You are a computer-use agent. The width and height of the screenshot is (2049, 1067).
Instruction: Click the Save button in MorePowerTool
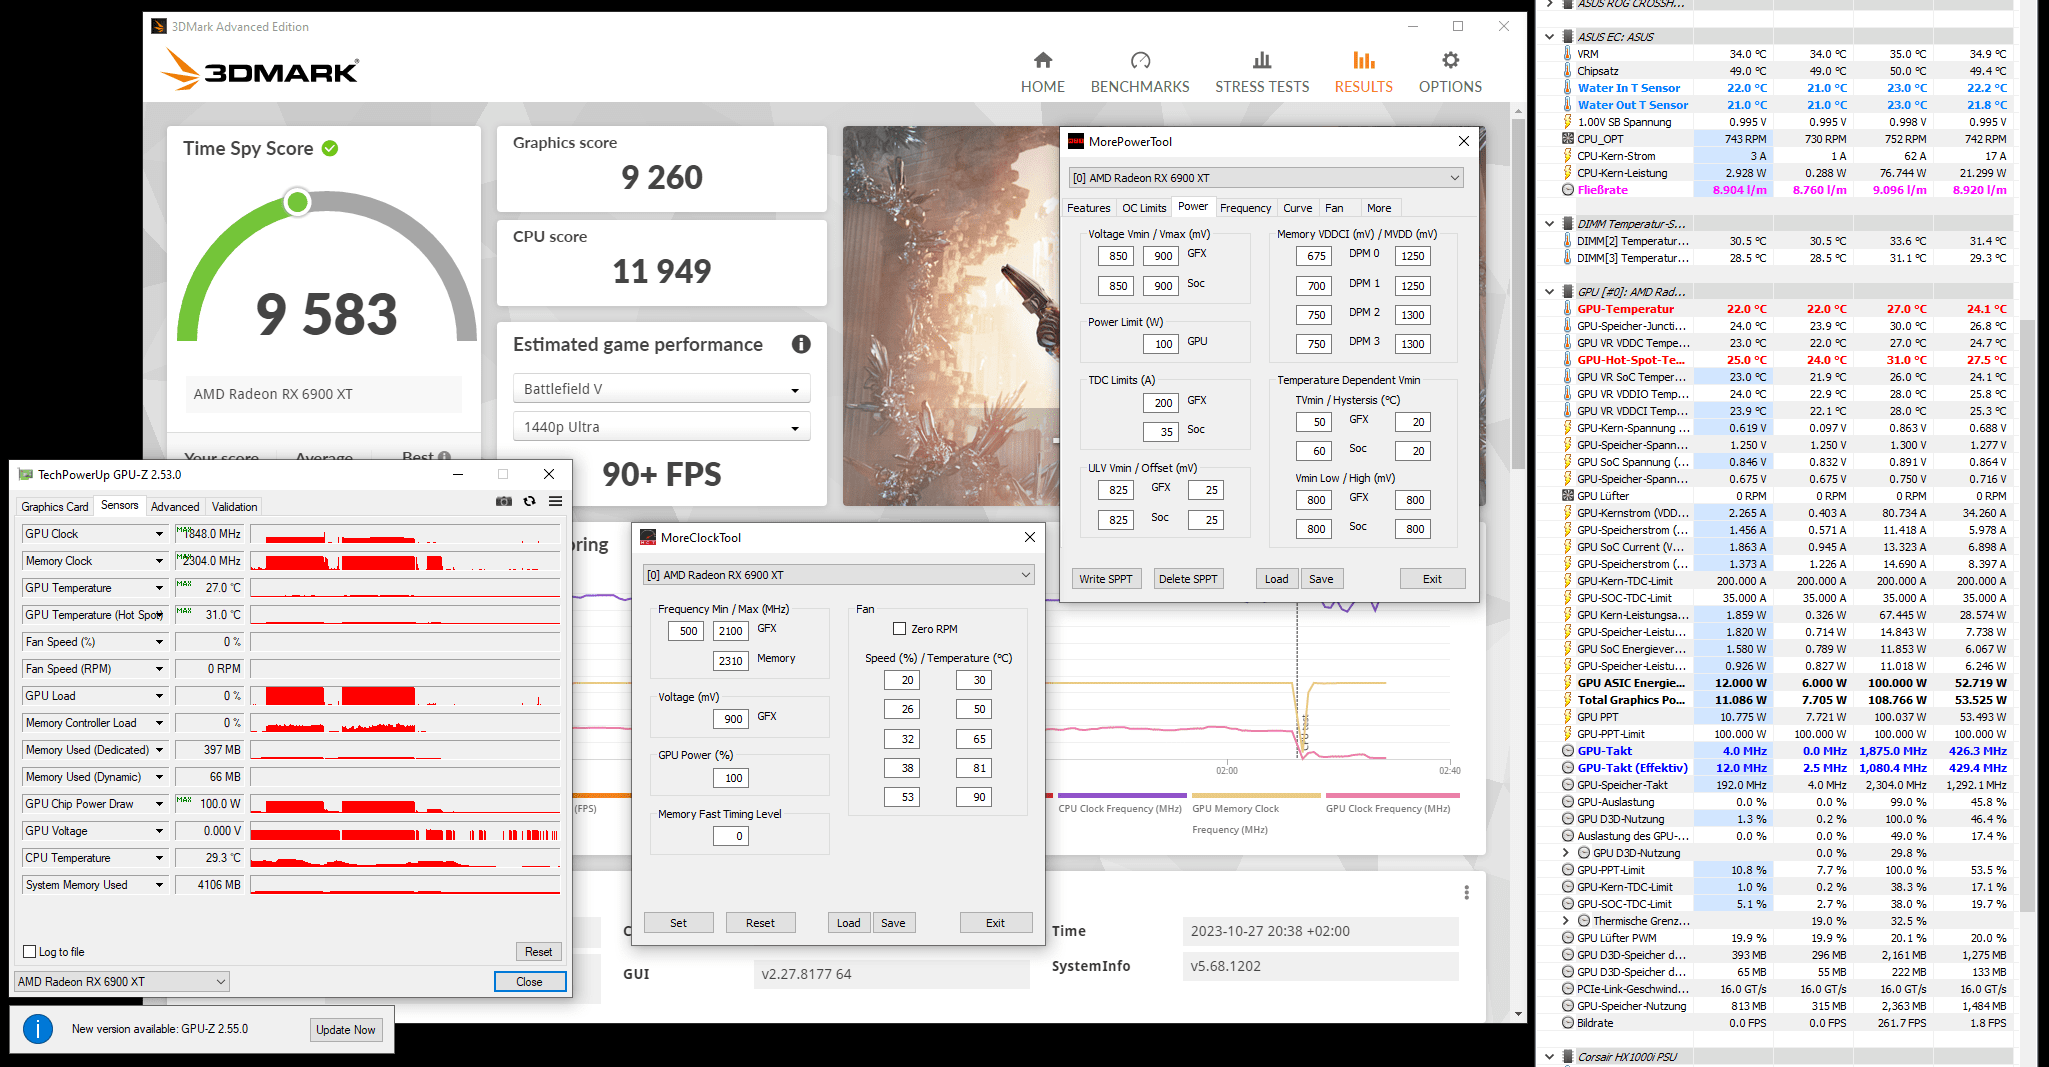click(x=1321, y=579)
